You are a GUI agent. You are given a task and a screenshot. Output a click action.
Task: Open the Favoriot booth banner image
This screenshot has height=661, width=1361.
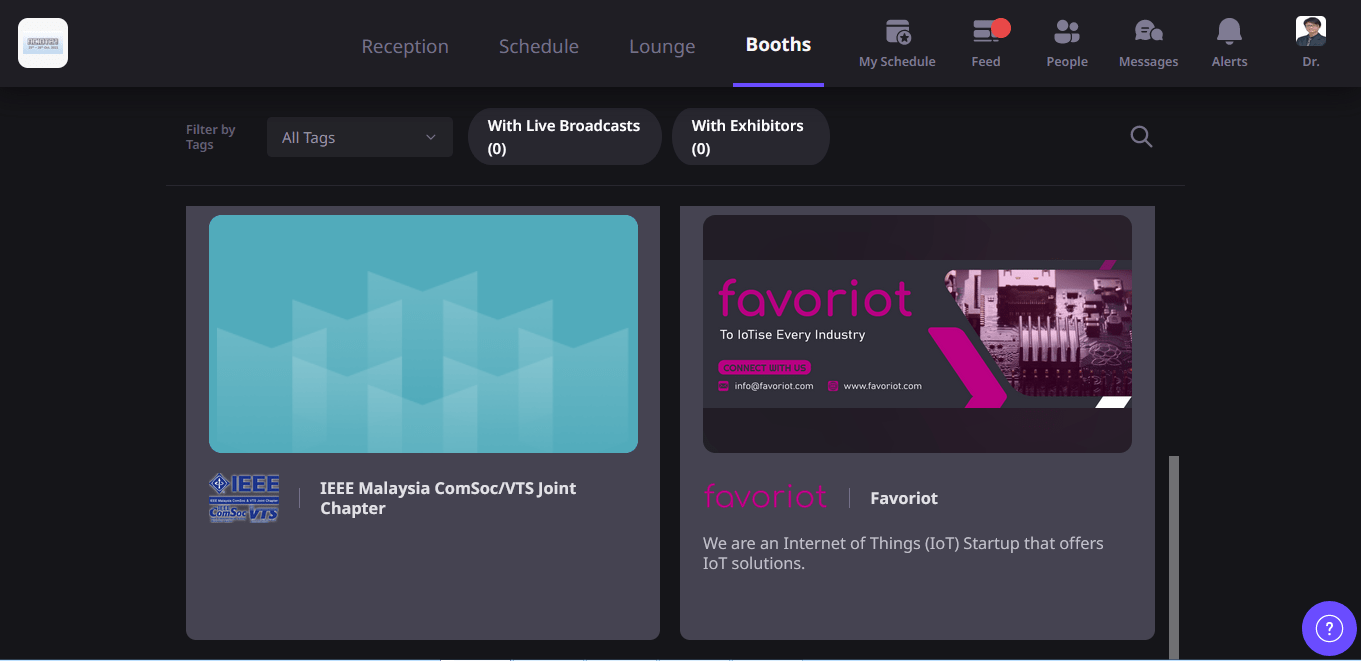pyautogui.click(x=917, y=334)
